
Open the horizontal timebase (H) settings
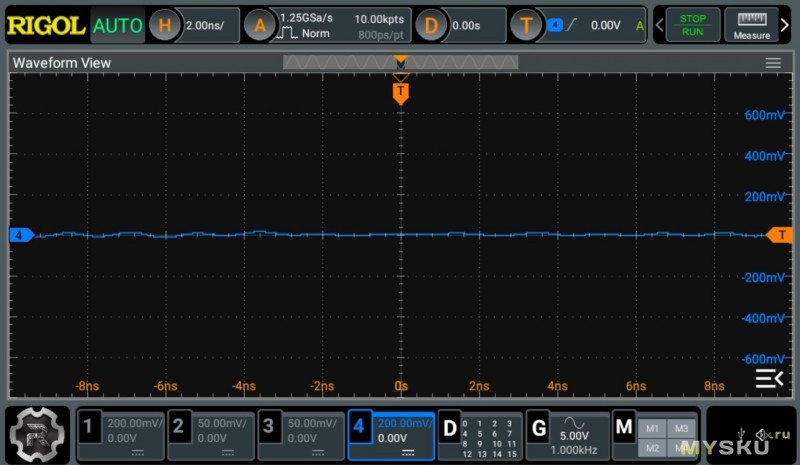point(195,25)
